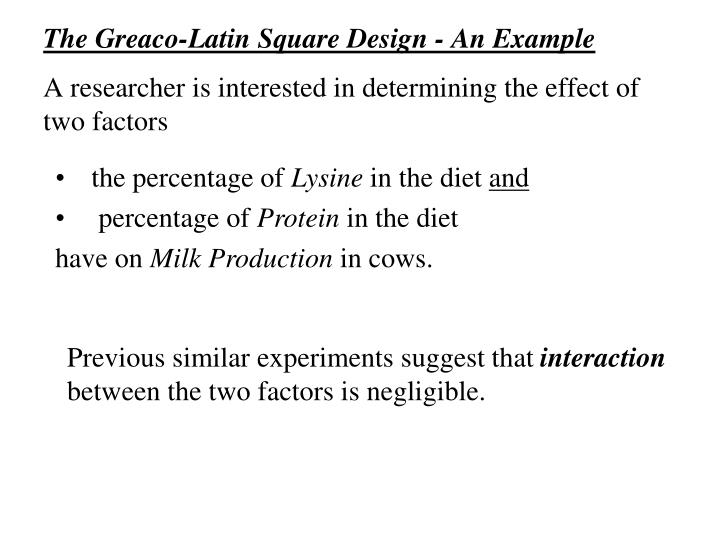
Task: Click the phrase 'two factors' below researcher line
Action: click(106, 122)
